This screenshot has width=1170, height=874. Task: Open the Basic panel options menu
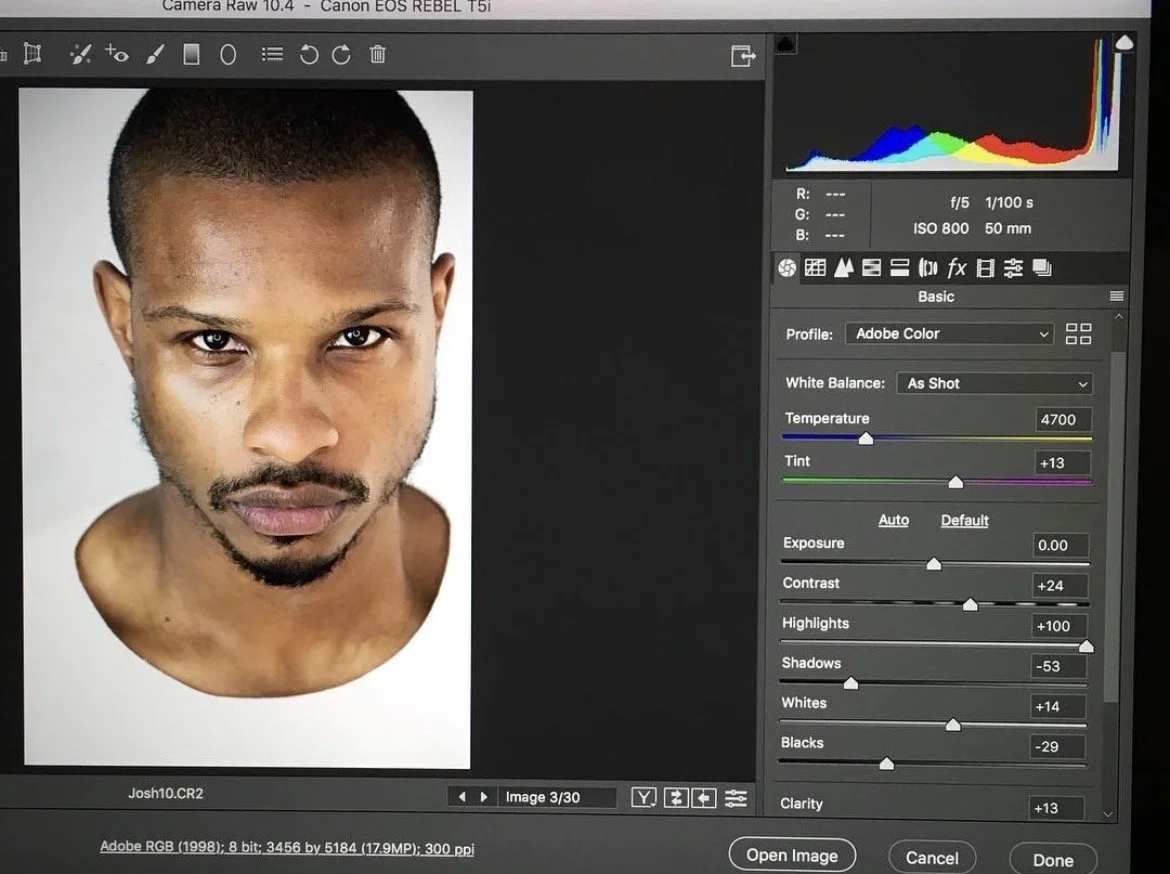[1116, 296]
